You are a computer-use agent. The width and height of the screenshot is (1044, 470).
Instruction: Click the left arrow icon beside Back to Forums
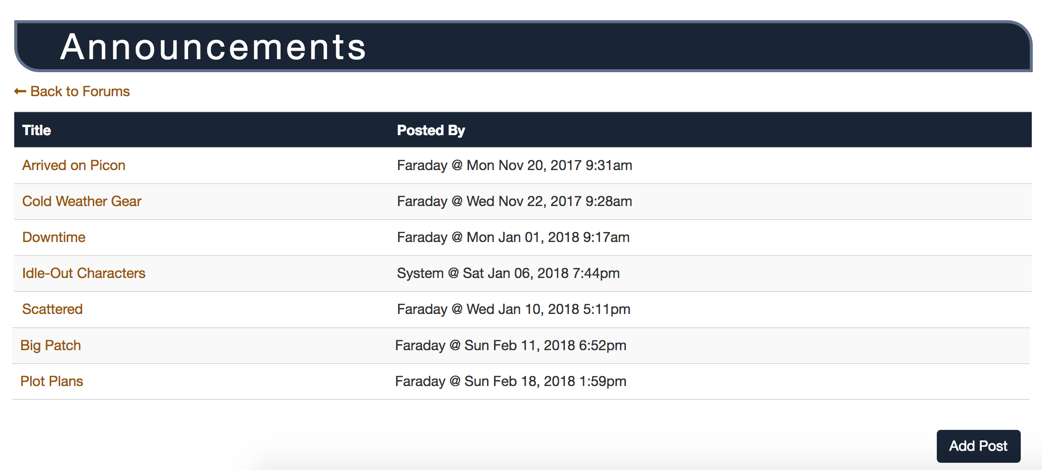click(x=20, y=91)
